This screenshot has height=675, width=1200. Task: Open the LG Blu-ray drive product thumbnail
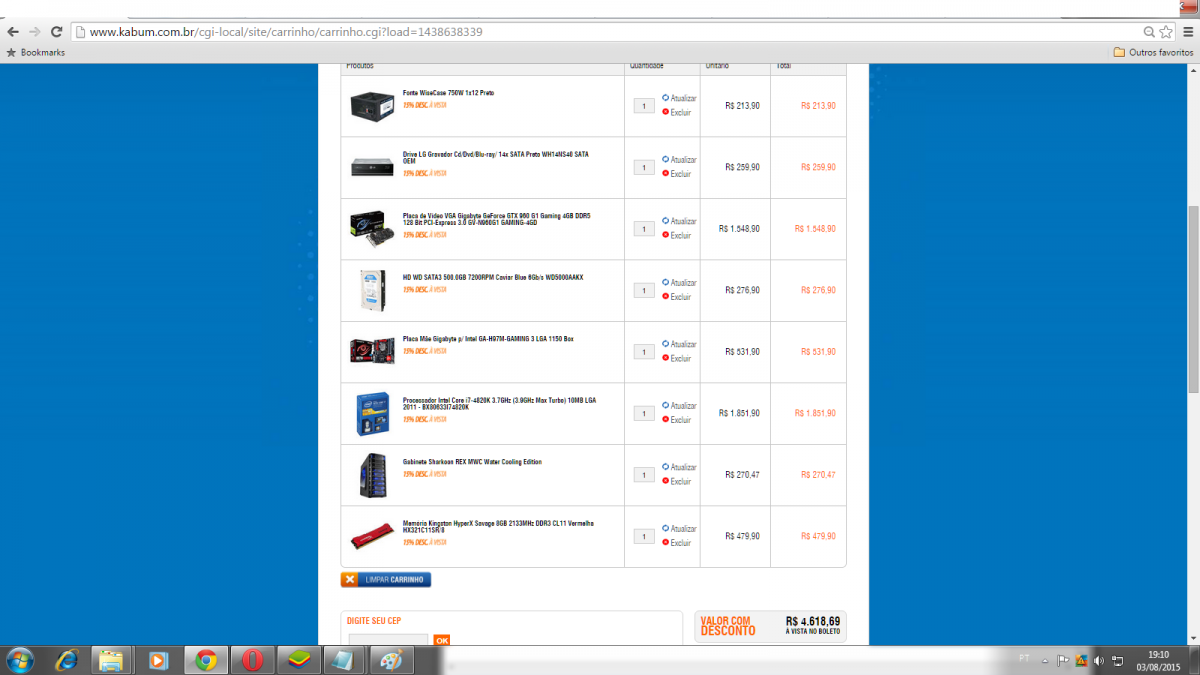[372, 167]
